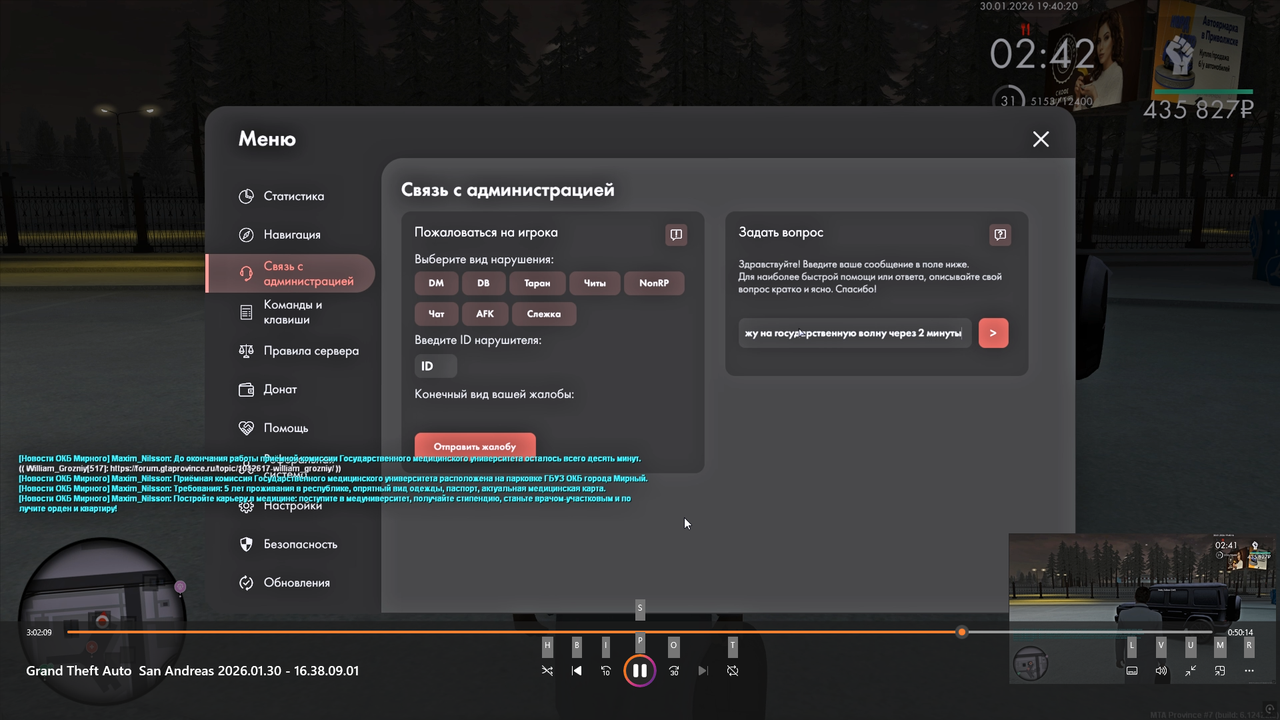Click the video title Grand Theft Auto San Andreas
Screen dimensions: 1280x720
click(x=192, y=671)
